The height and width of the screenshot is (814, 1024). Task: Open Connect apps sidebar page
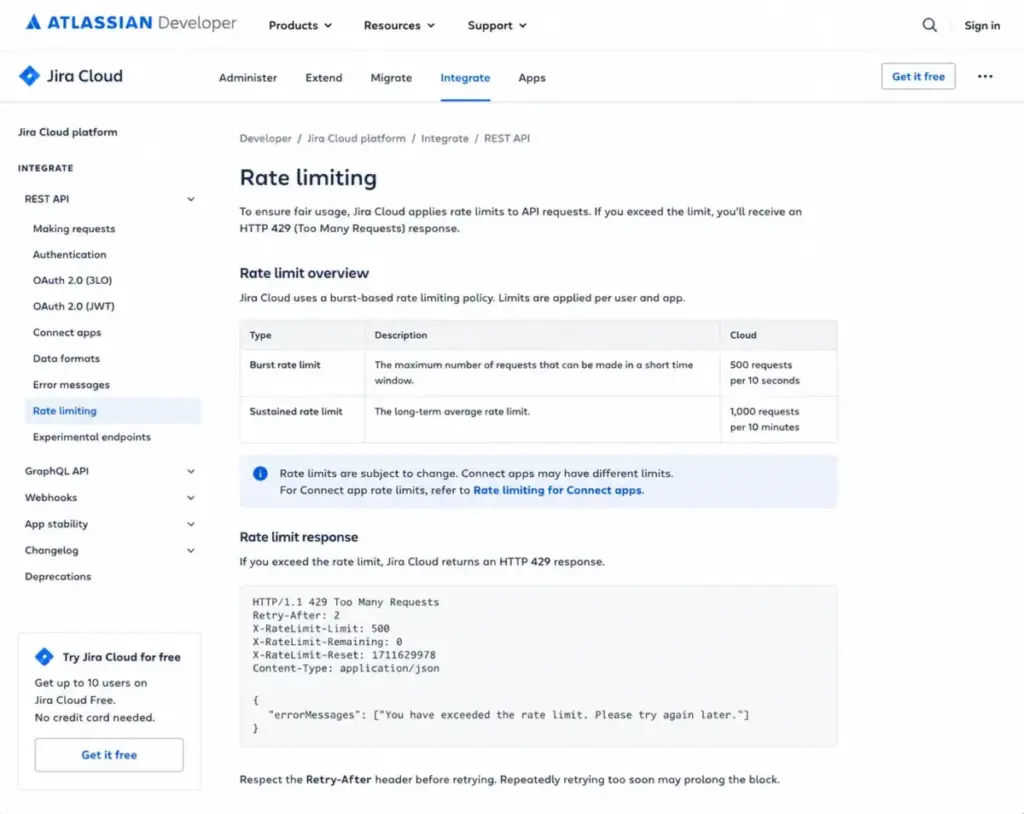[67, 333]
